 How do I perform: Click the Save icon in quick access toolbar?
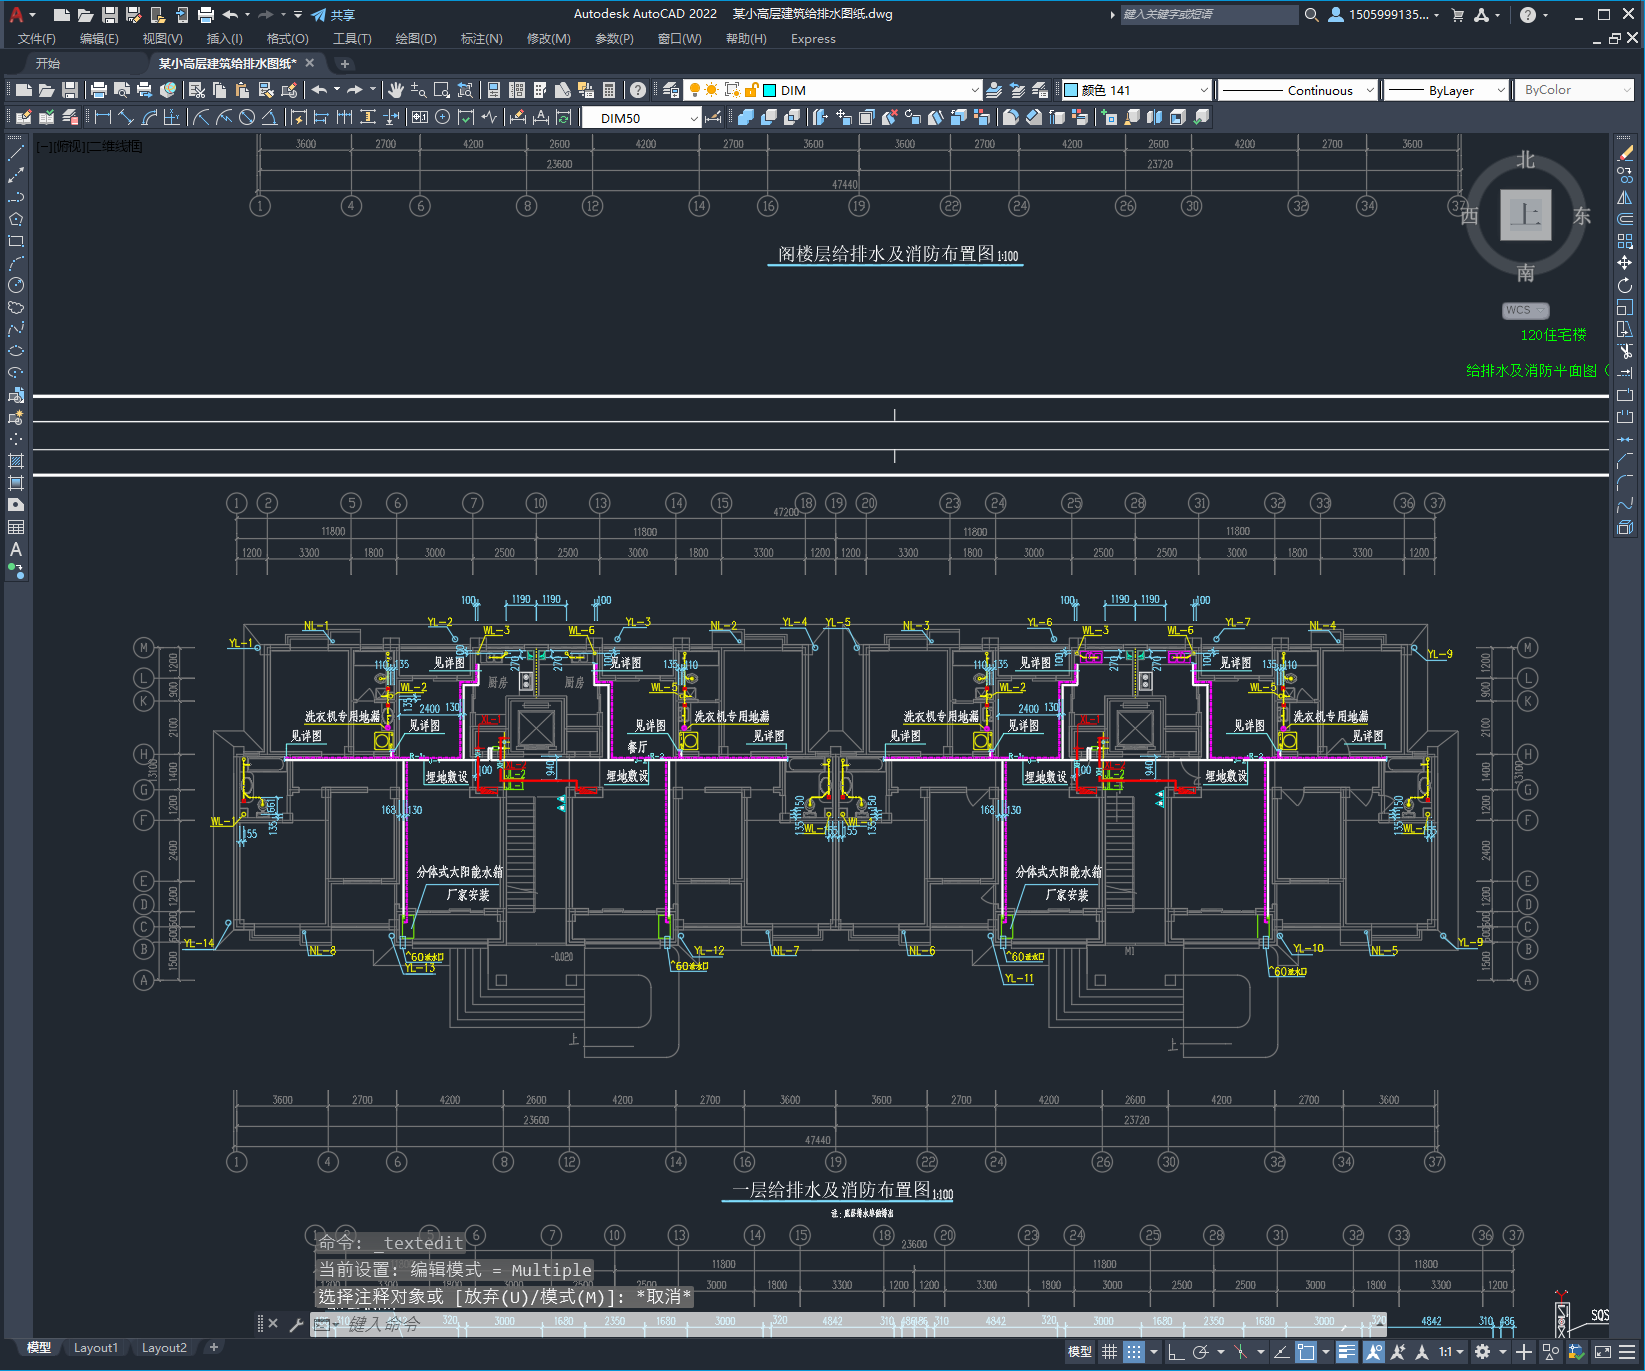(110, 15)
